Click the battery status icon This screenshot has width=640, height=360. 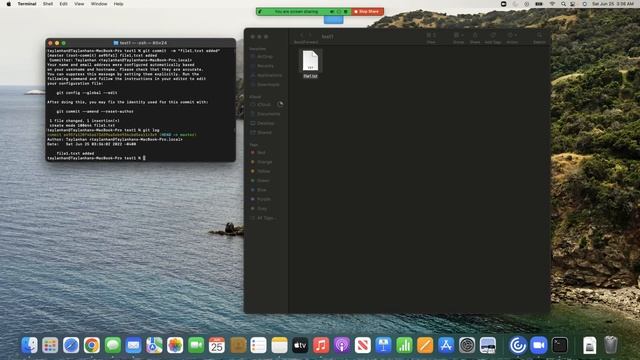[x=539, y=4]
